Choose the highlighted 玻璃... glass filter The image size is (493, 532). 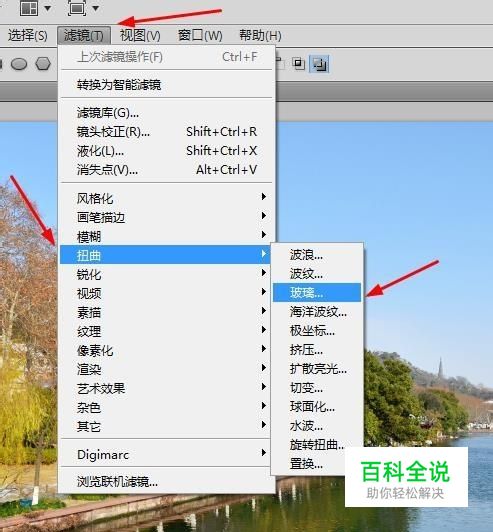click(x=317, y=292)
